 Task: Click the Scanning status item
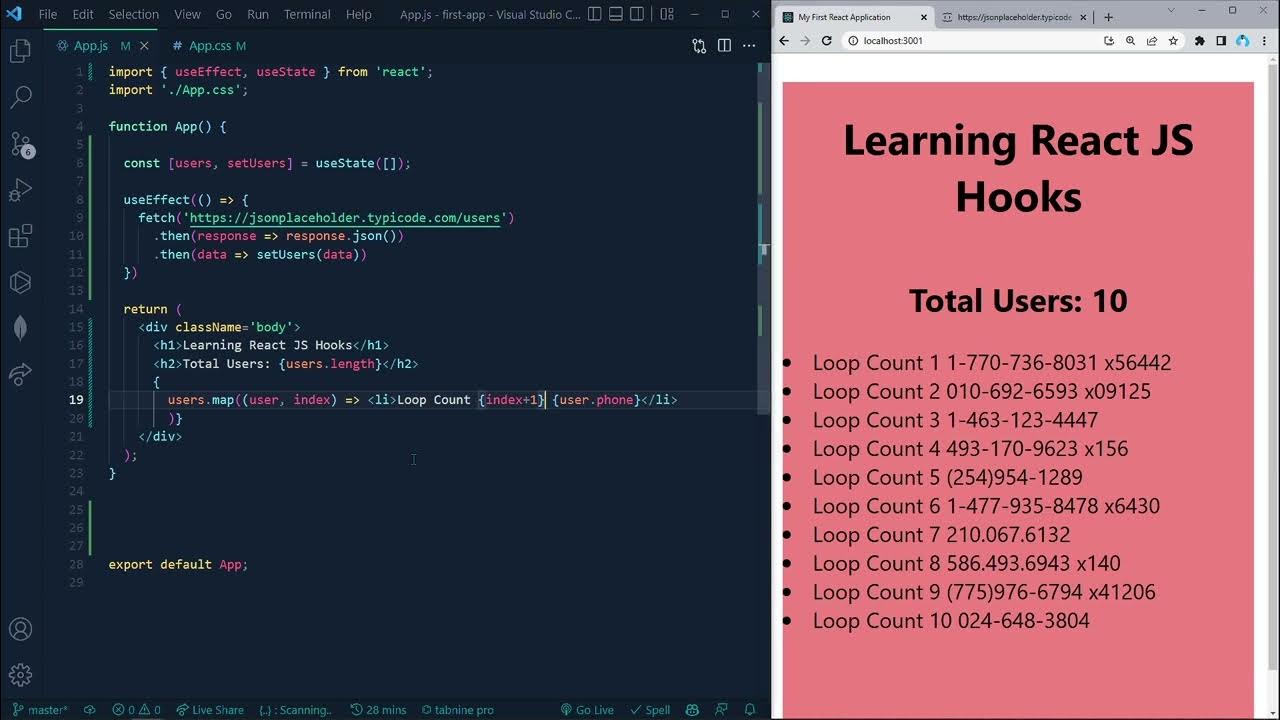(295, 710)
